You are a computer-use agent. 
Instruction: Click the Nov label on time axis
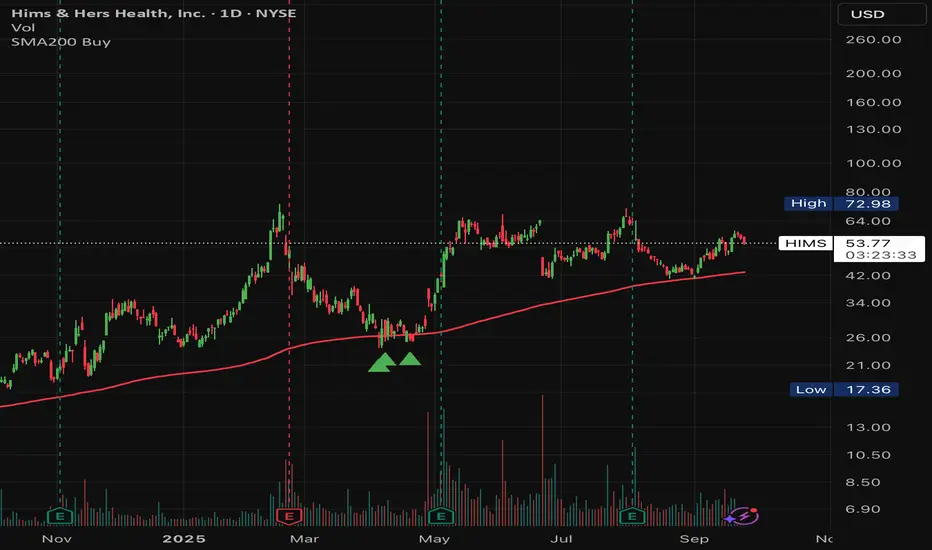click(56, 539)
